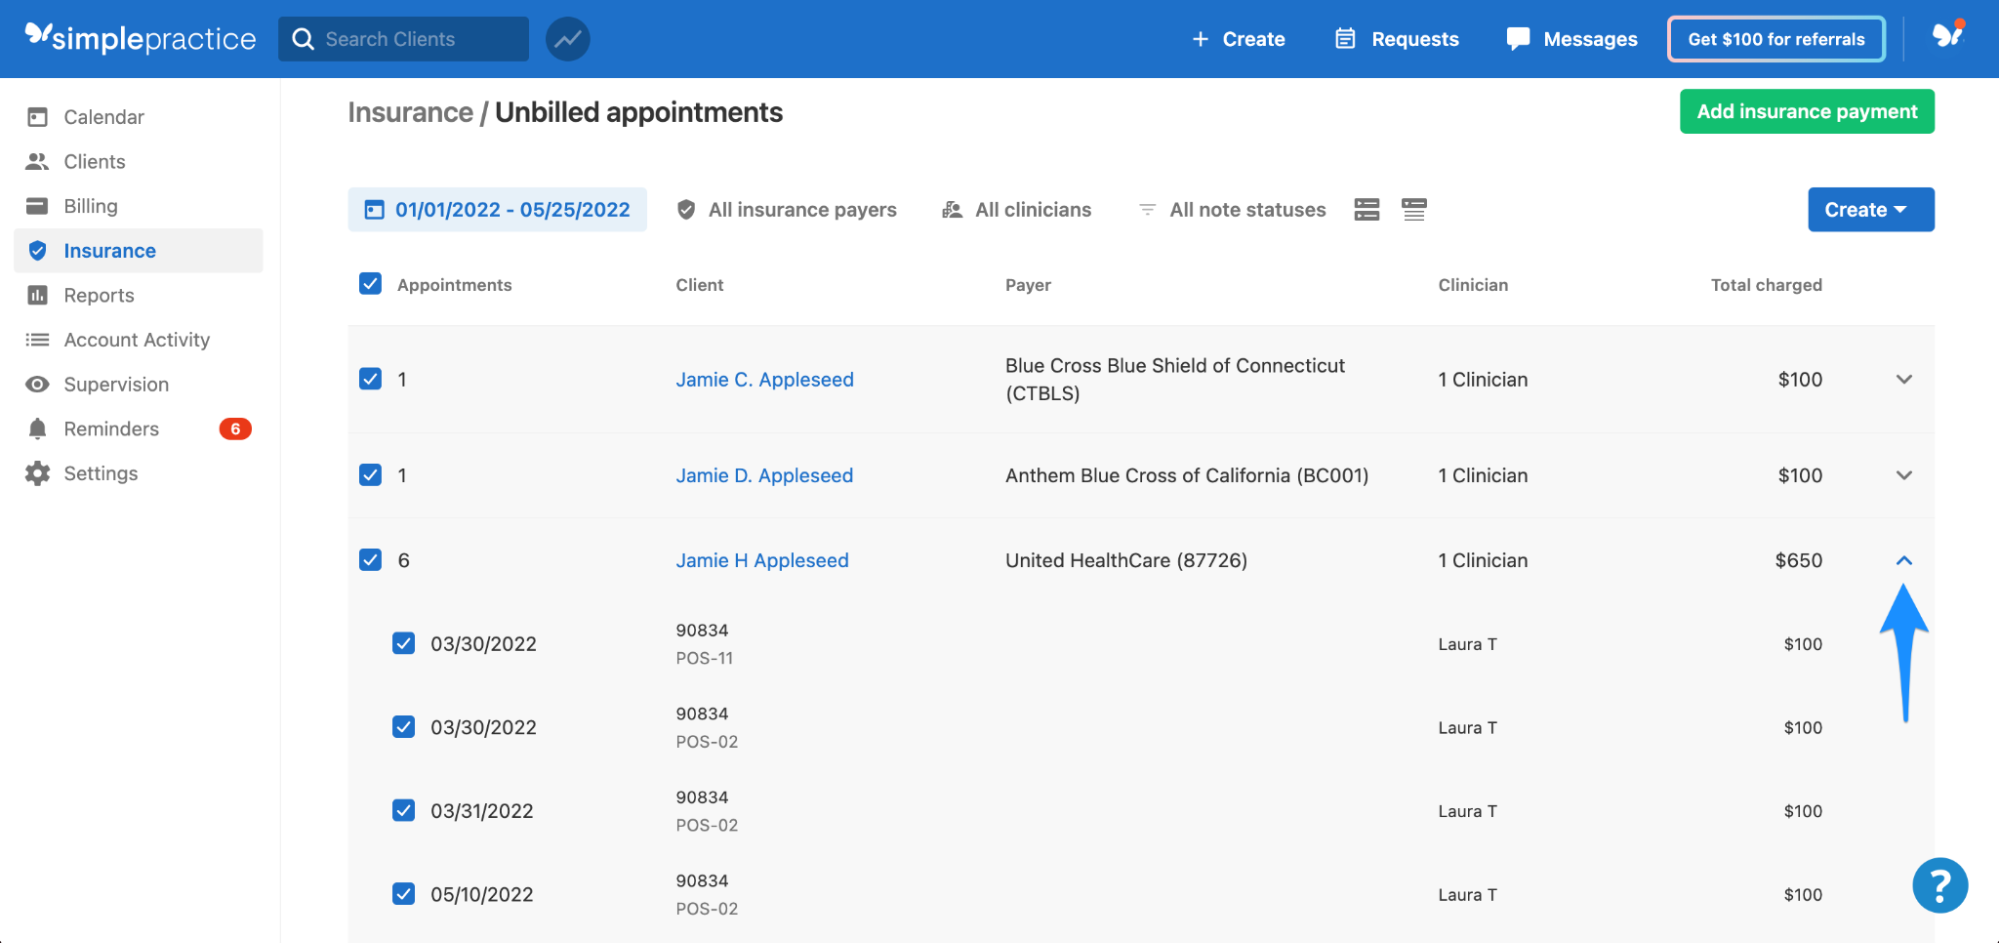1999x943 pixels.
Task: Click Anthem Blue Cross of California (BC001)
Action: click(1187, 475)
